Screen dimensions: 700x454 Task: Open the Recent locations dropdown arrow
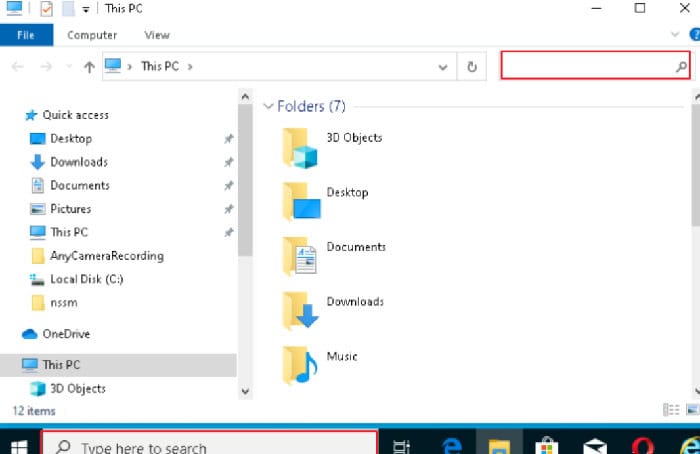coord(69,67)
